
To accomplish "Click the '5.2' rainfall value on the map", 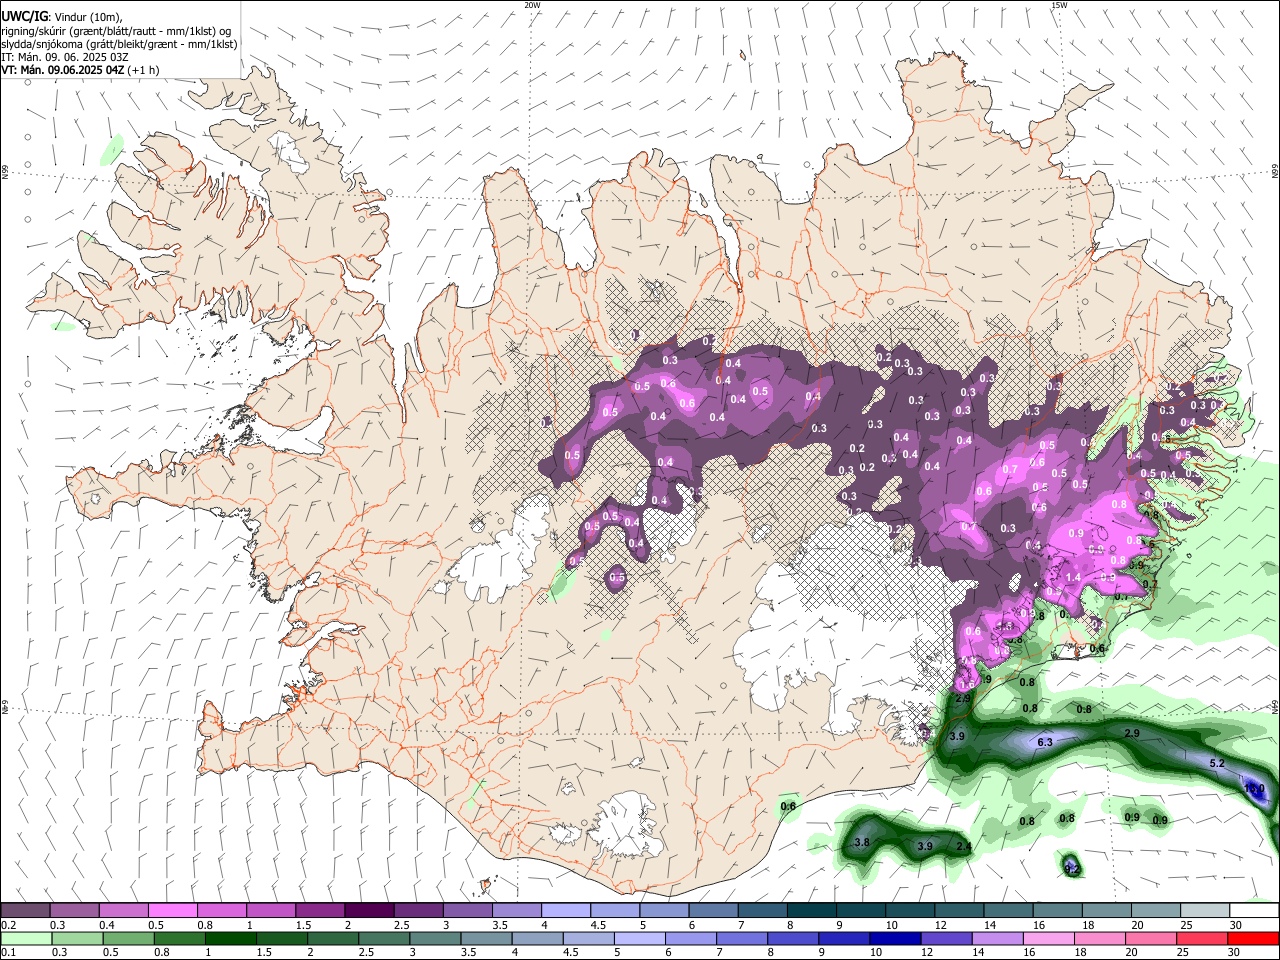I will pos(1217,763).
